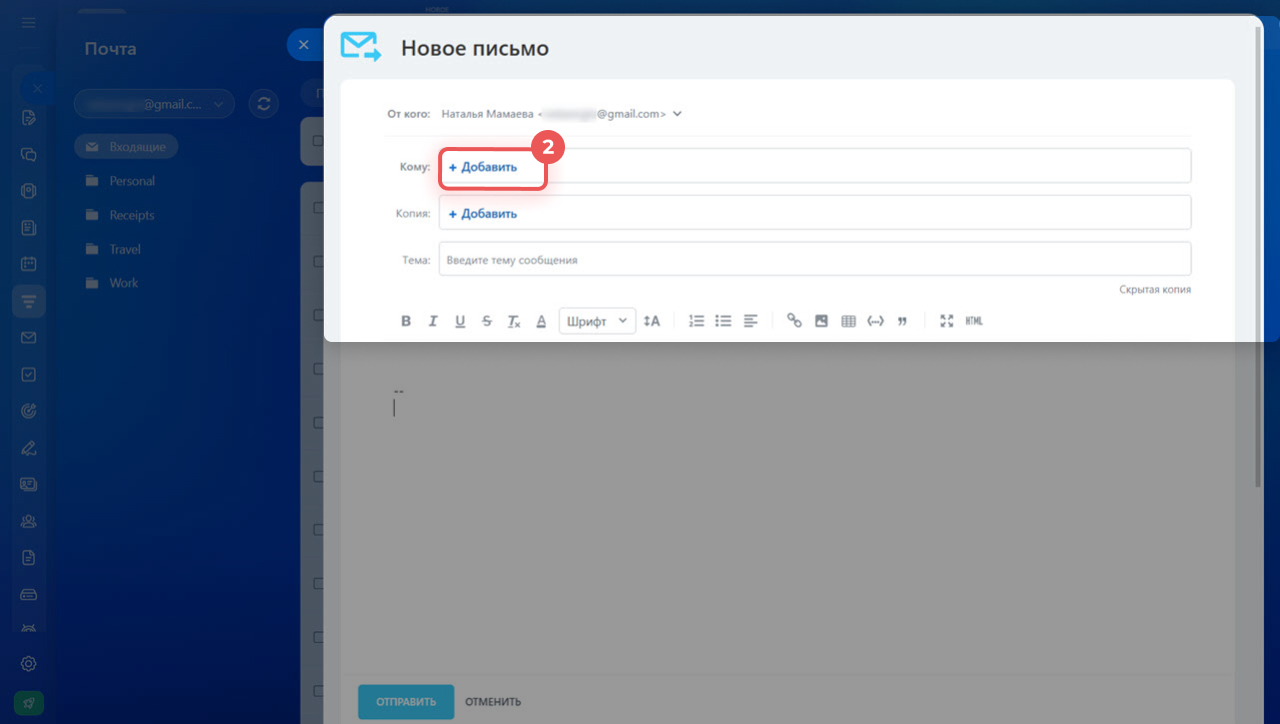Open the font size selector
Screen dimensions: 1280x724
pyautogui.click(x=652, y=321)
